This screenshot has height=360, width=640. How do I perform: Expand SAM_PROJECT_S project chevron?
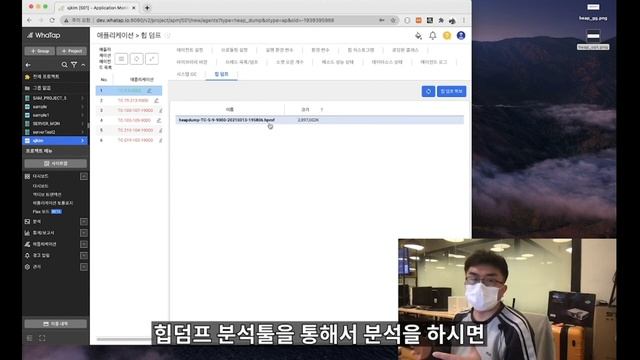click(x=83, y=98)
